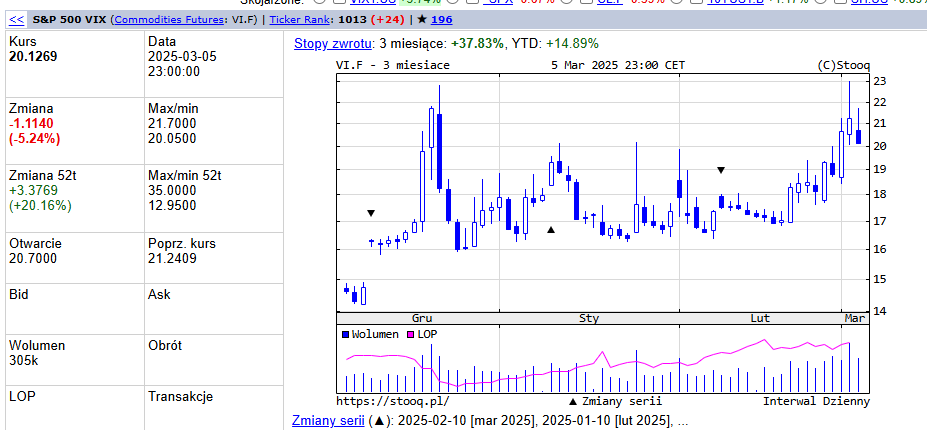Click the https://stooq.pl/ text in the chart
Screen dimensions: 927x430
(x=393, y=401)
